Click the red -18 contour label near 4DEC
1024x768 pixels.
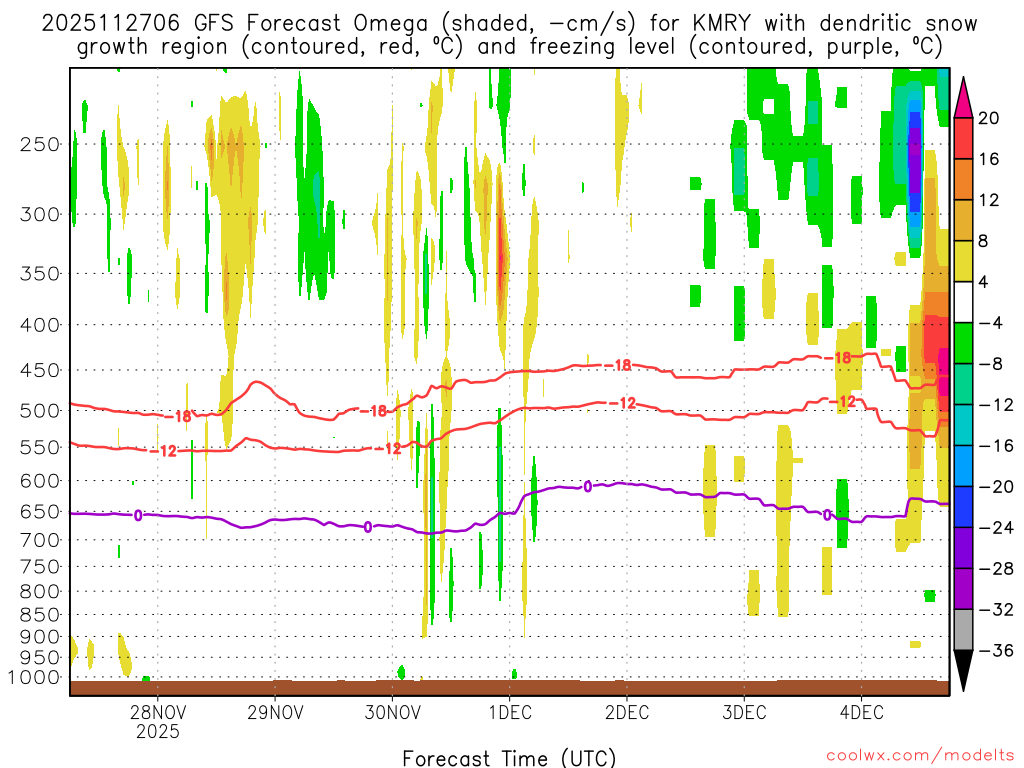[842, 357]
